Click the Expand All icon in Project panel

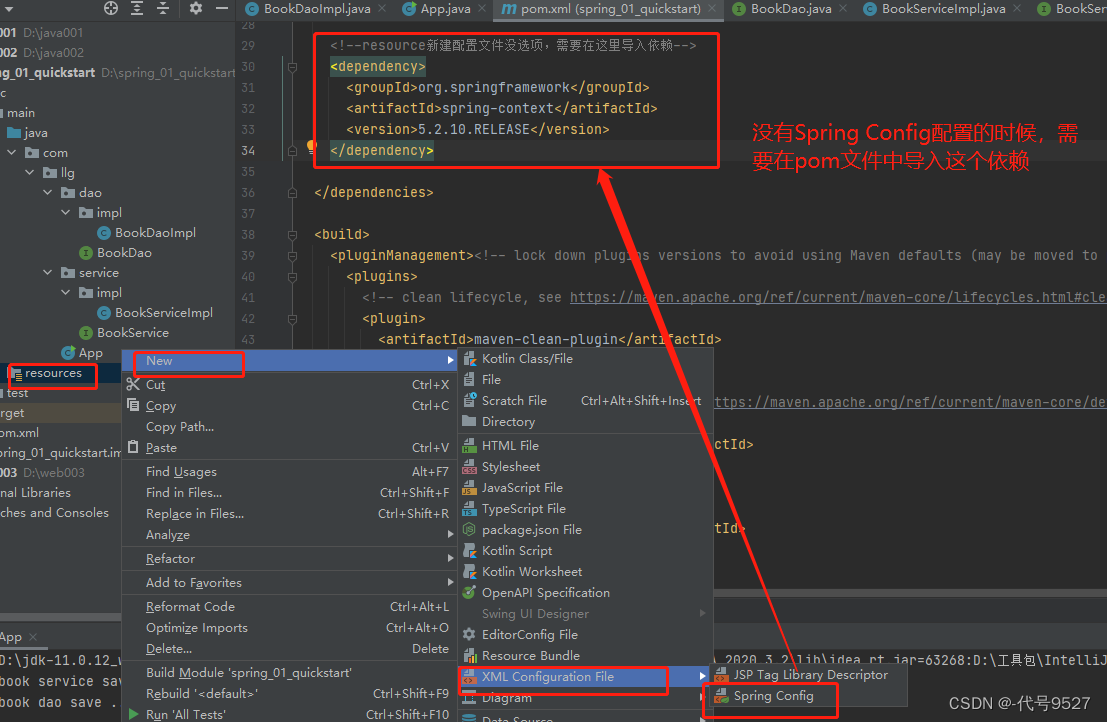tap(137, 8)
